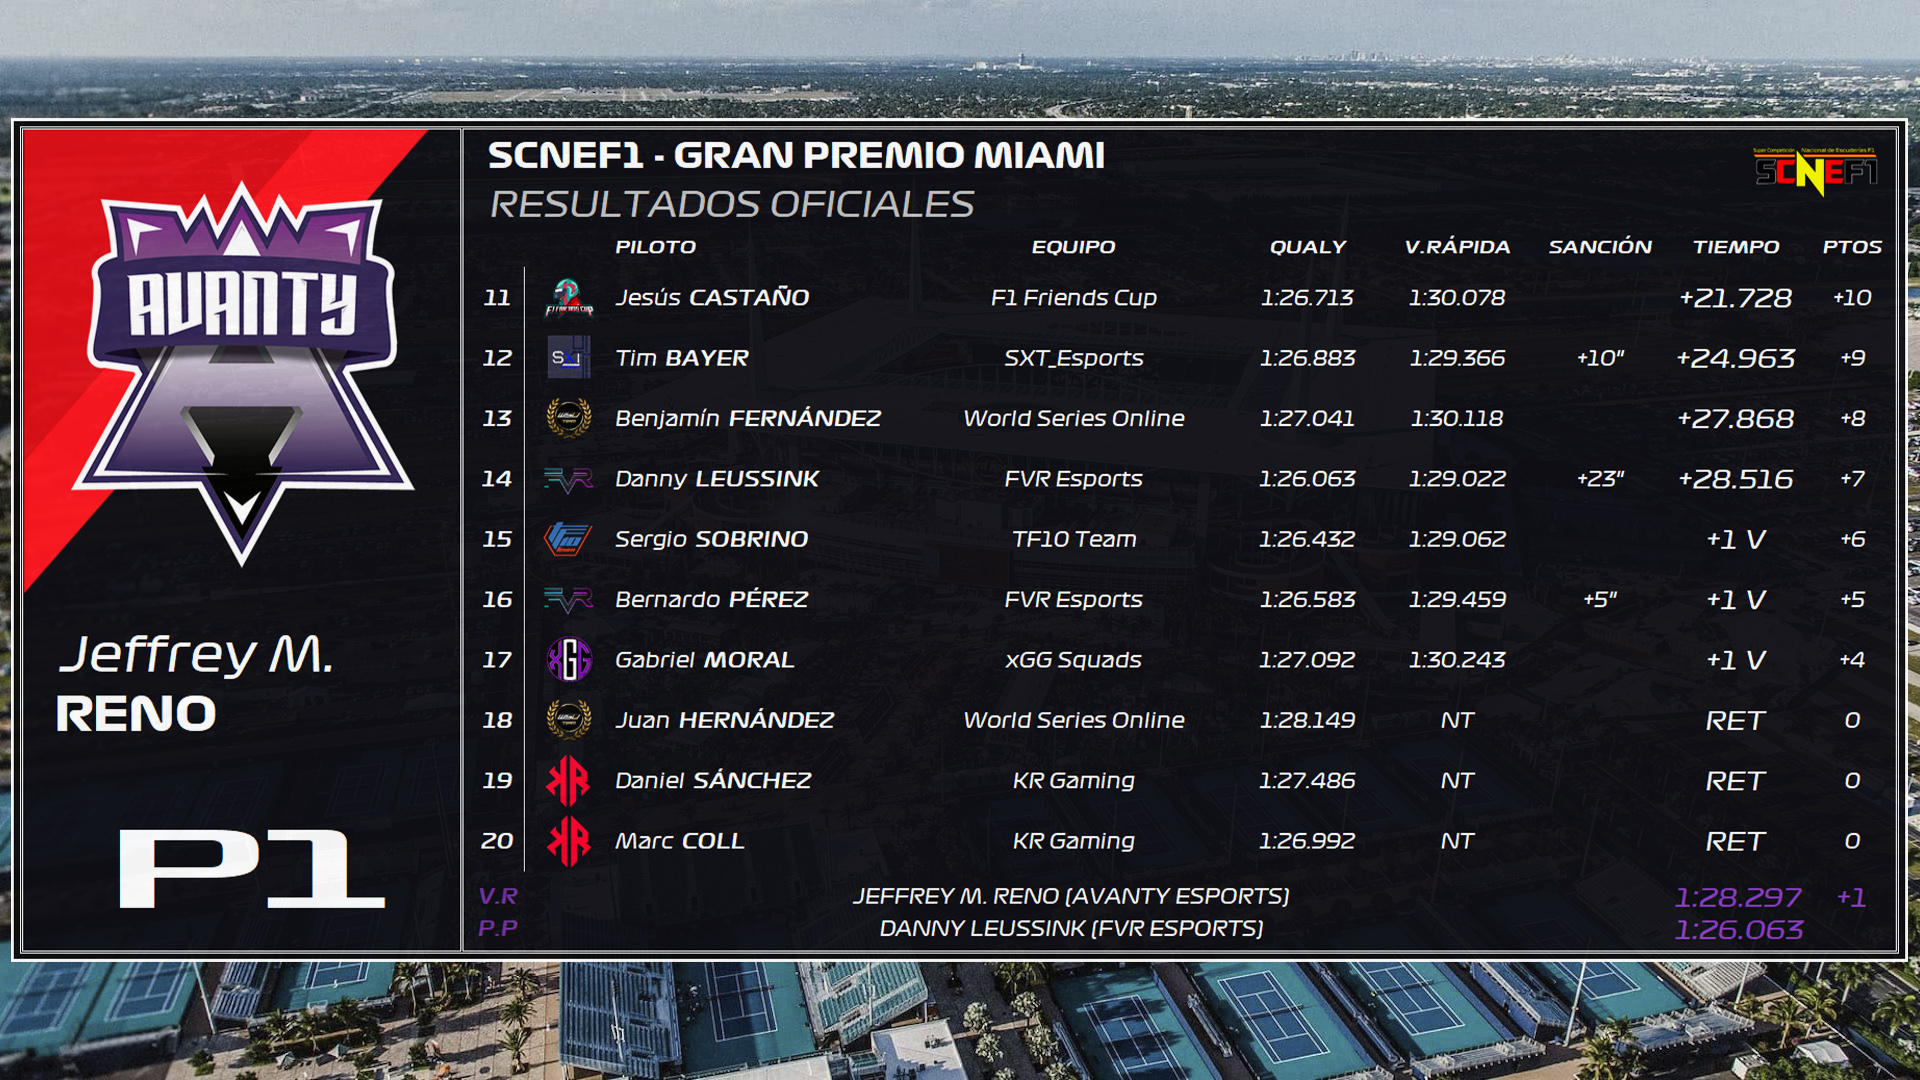Click the F1 Friends Cup logo beside Jesús Castaño
The image size is (1920, 1080).
click(x=569, y=297)
